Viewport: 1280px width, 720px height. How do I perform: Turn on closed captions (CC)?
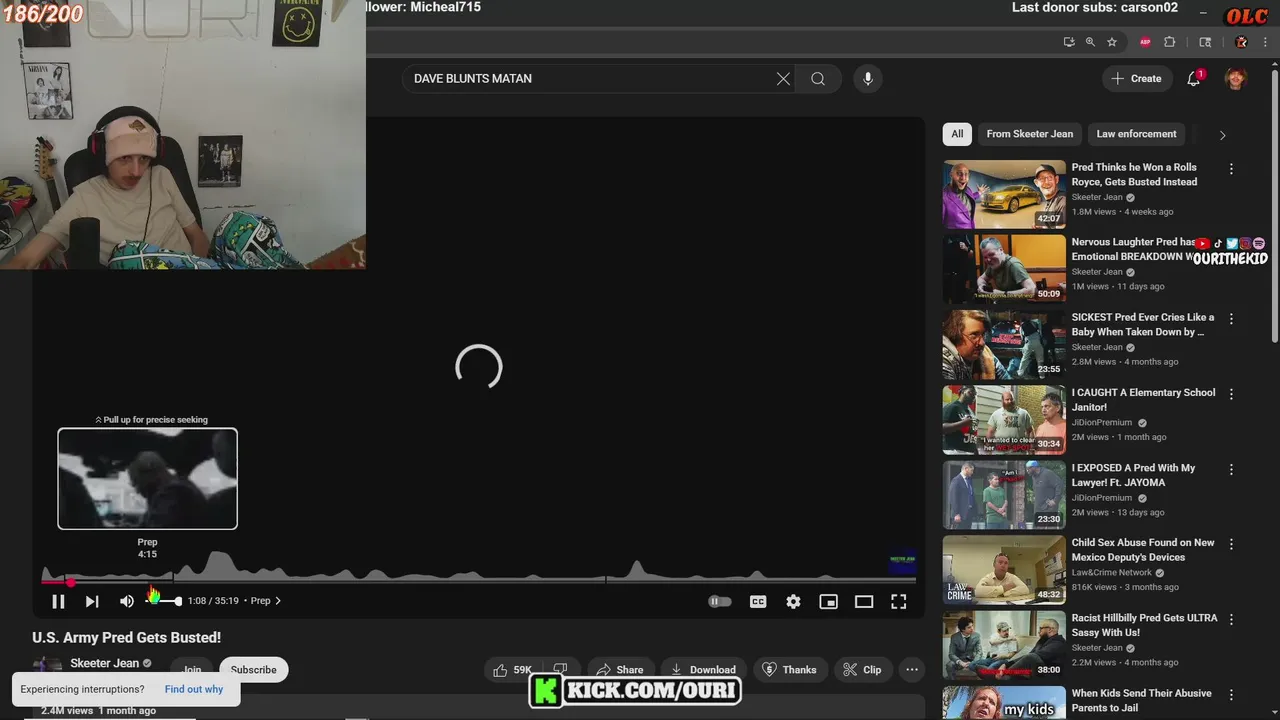[758, 601]
